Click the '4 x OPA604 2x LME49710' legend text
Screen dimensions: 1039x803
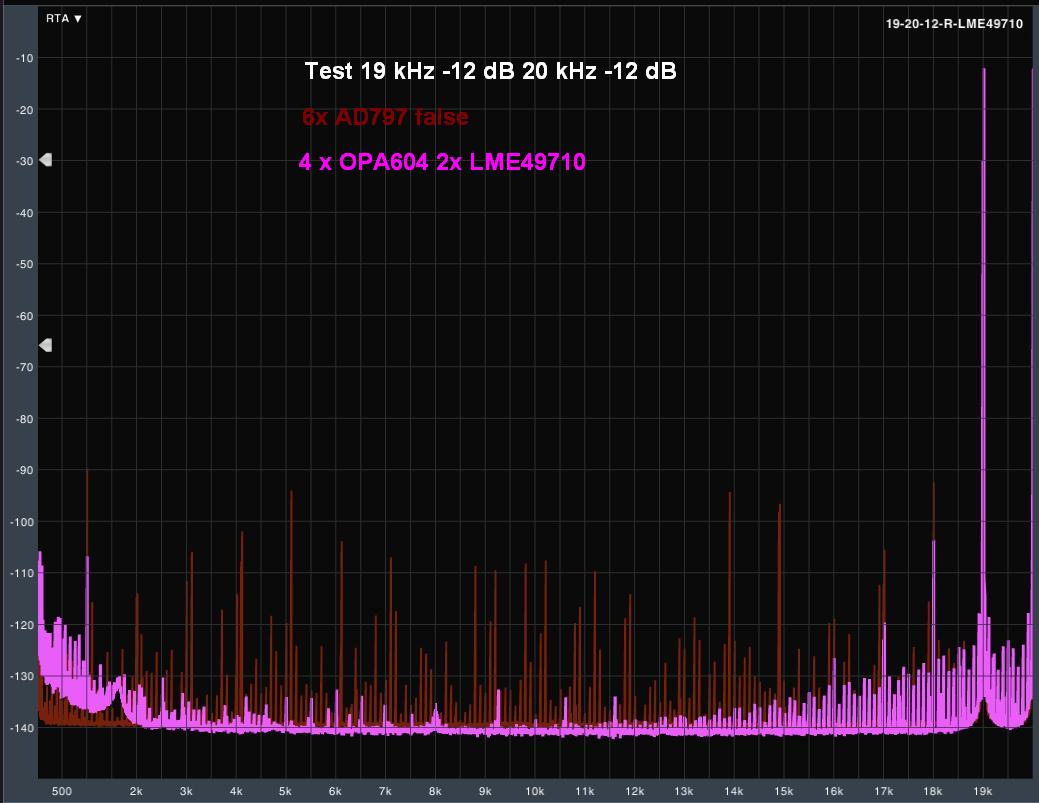click(x=442, y=162)
